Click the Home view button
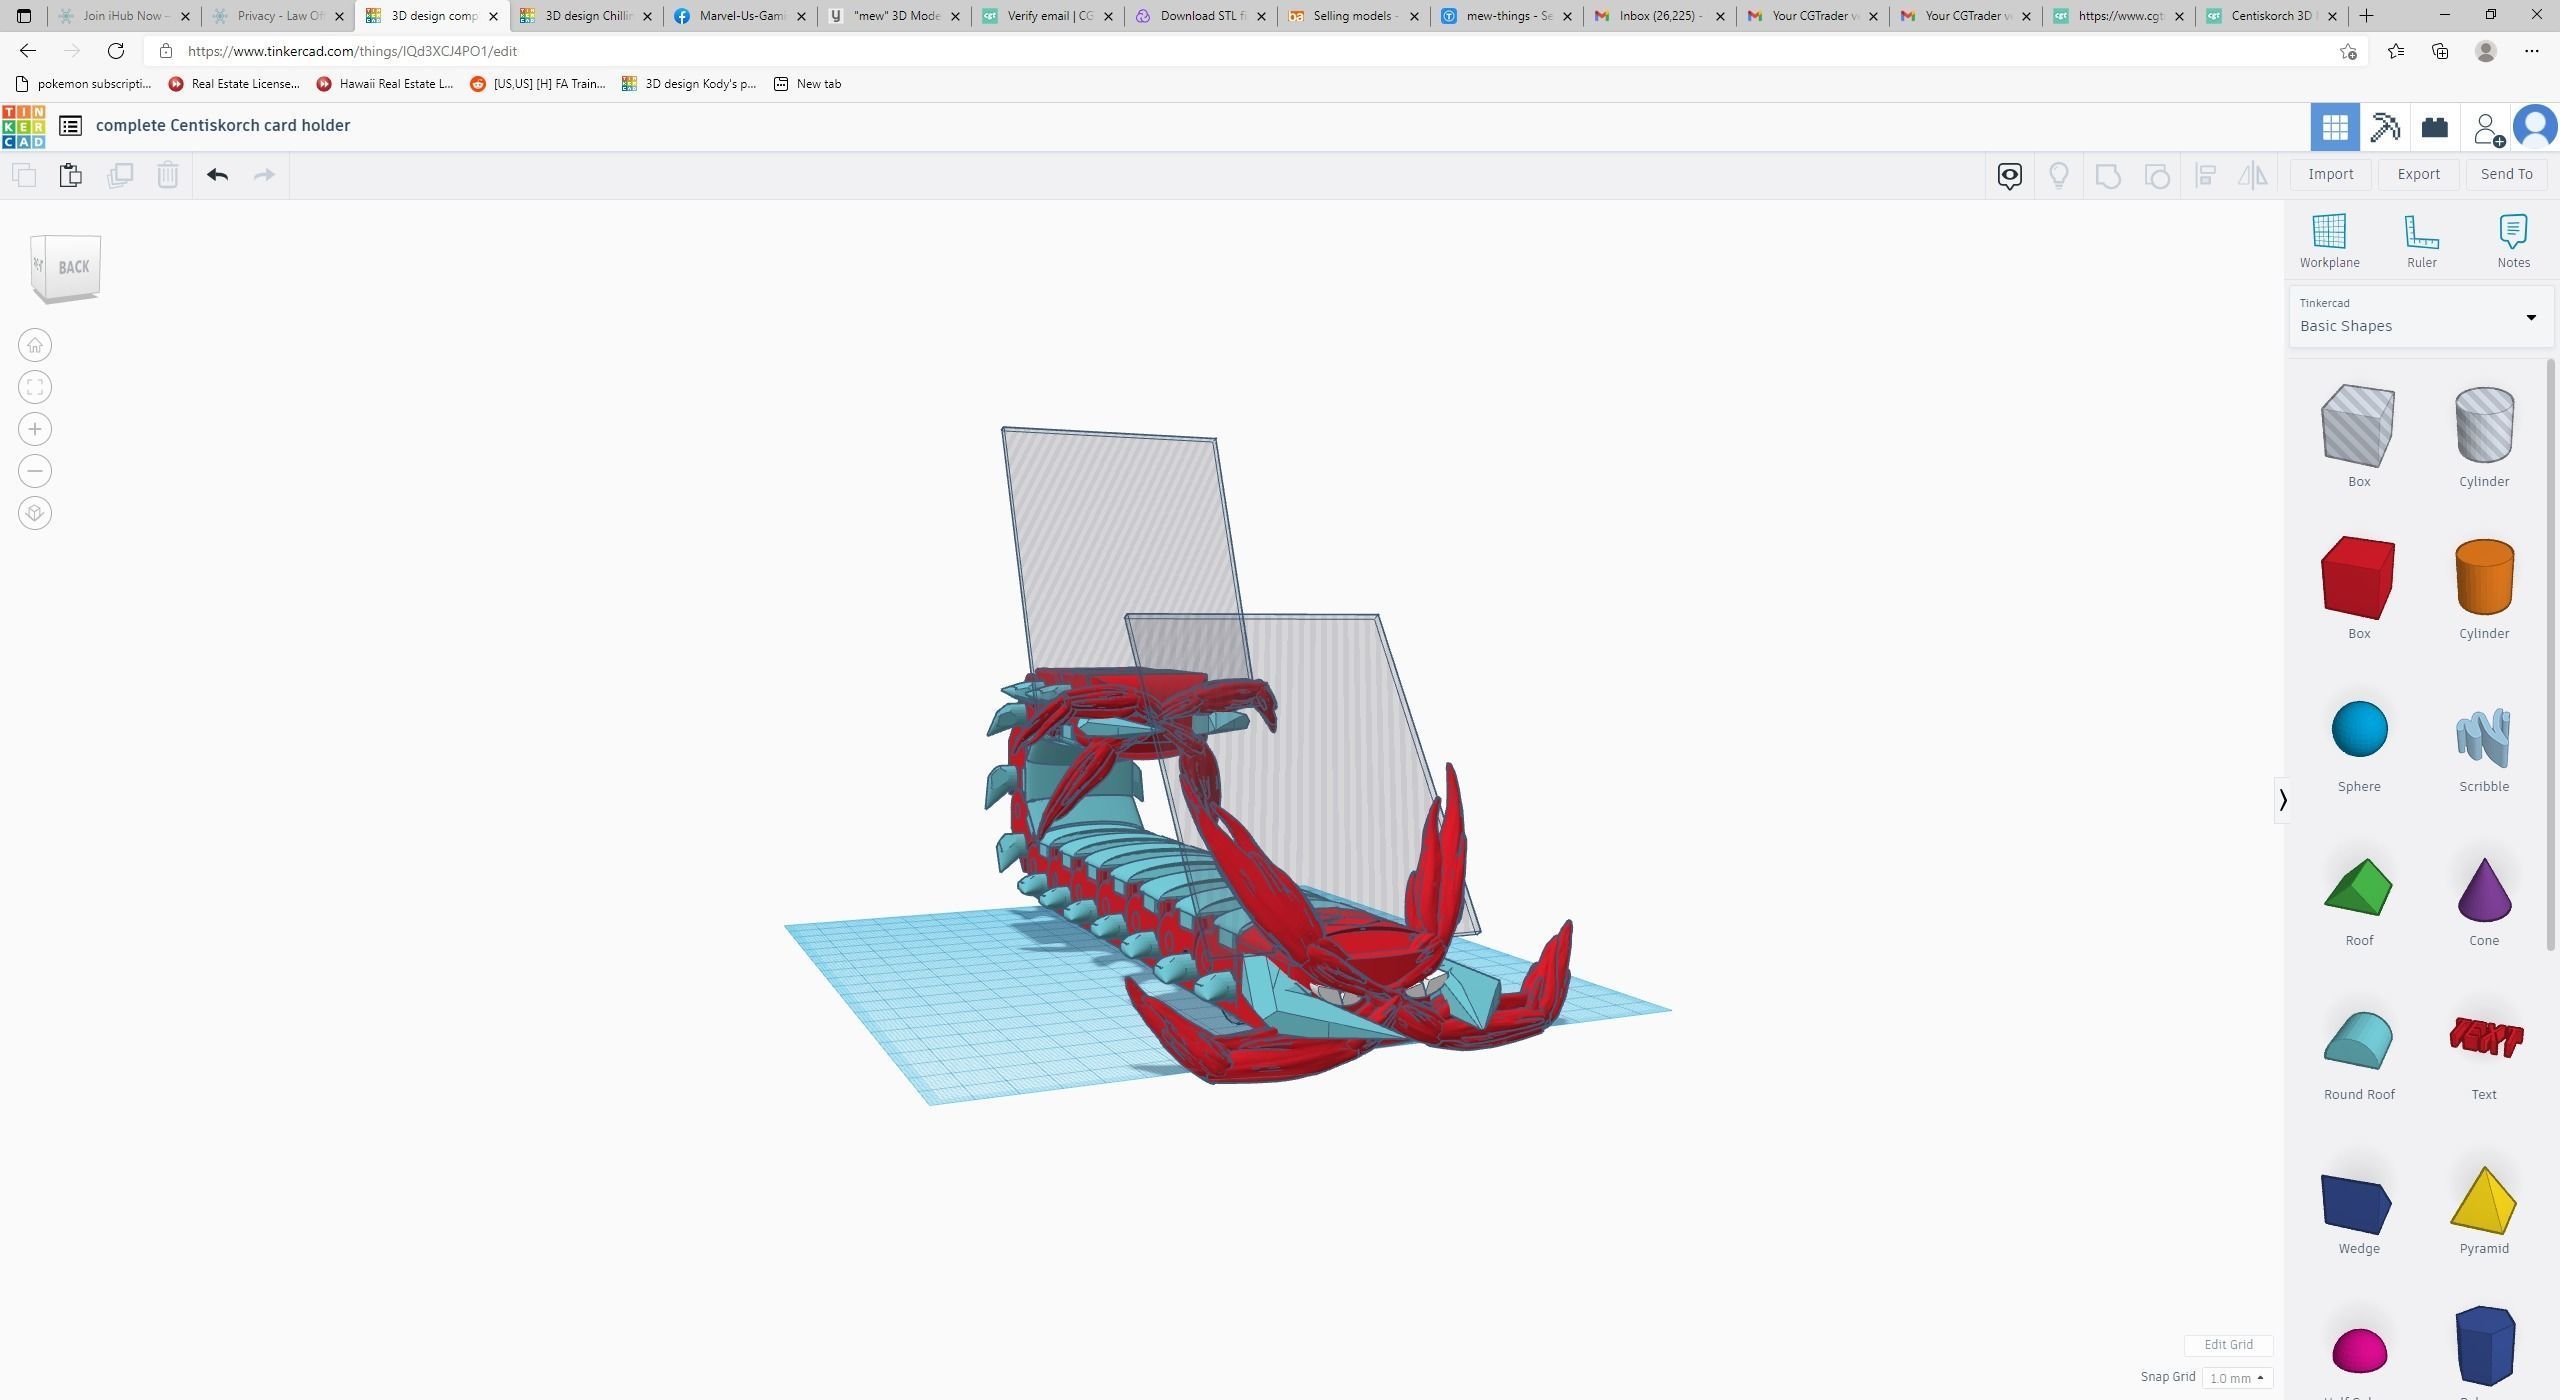 pos(35,346)
